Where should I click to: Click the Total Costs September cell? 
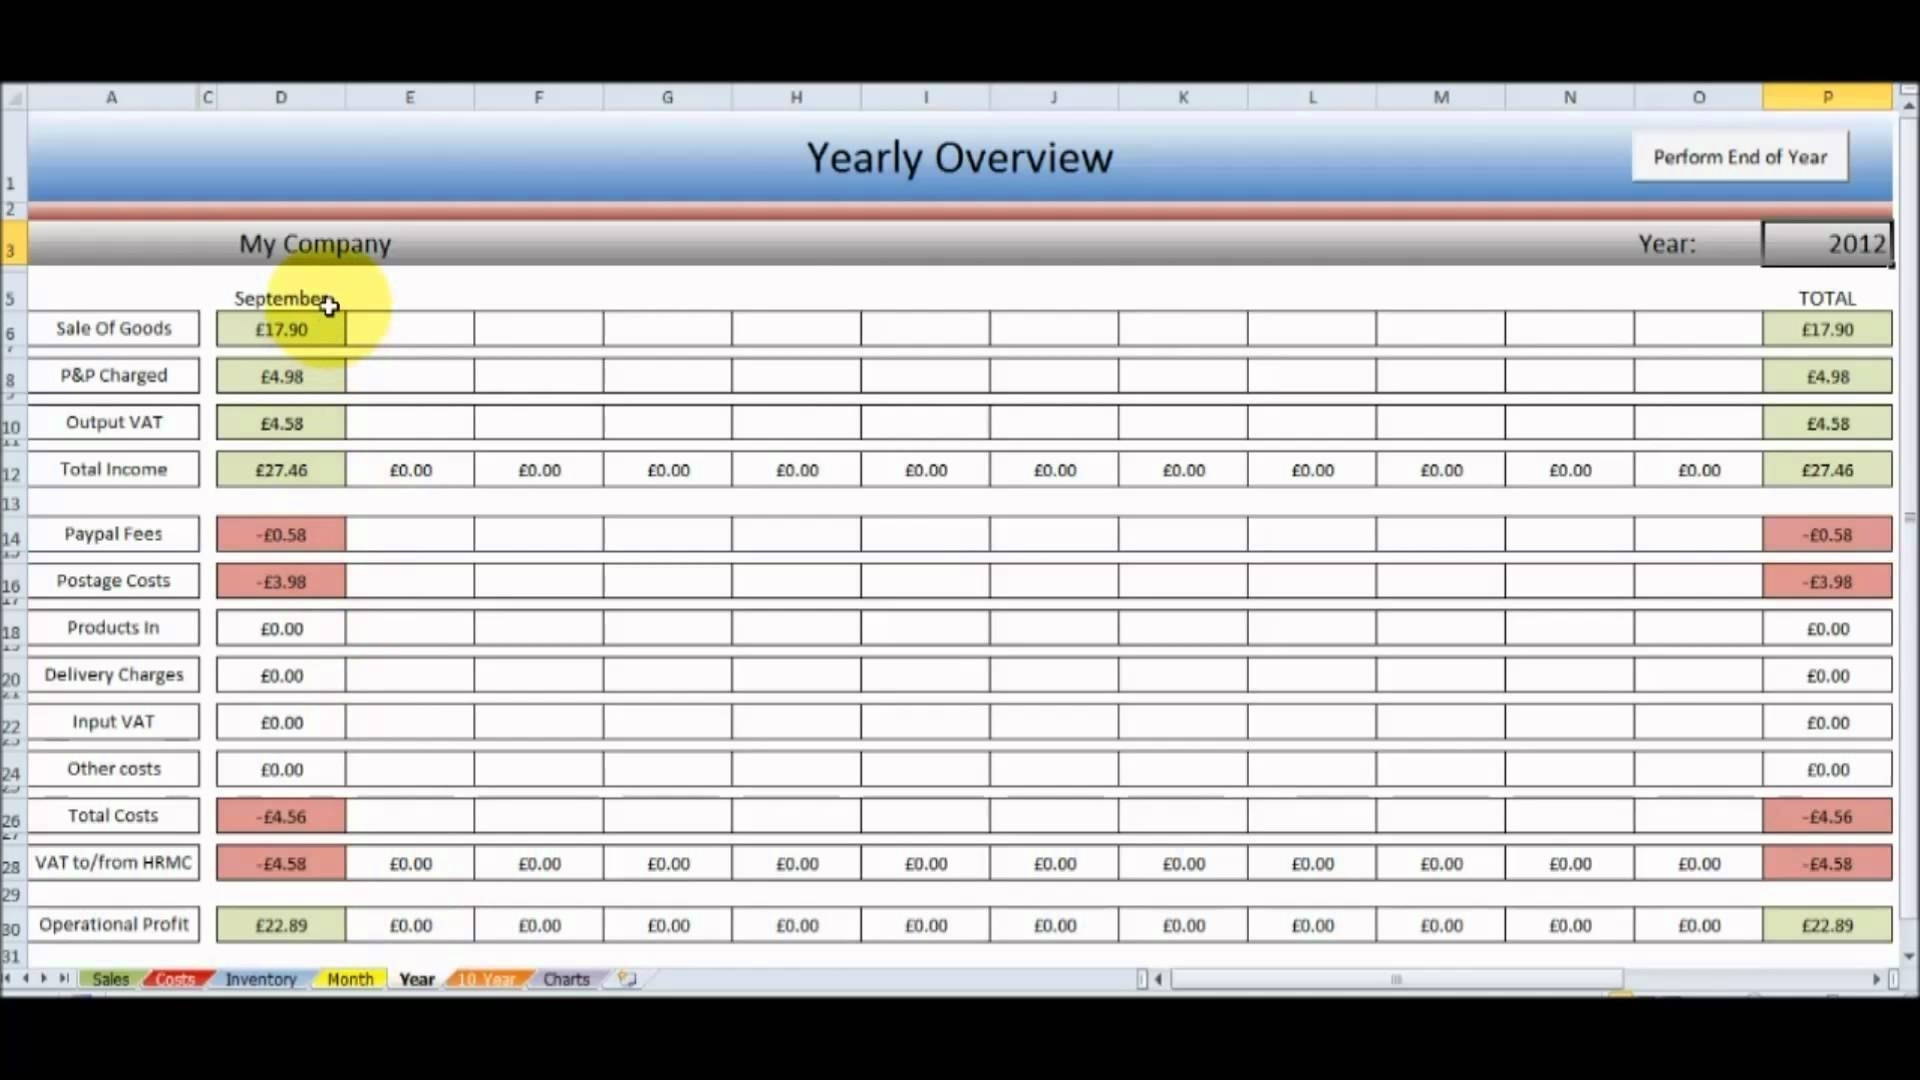(280, 815)
